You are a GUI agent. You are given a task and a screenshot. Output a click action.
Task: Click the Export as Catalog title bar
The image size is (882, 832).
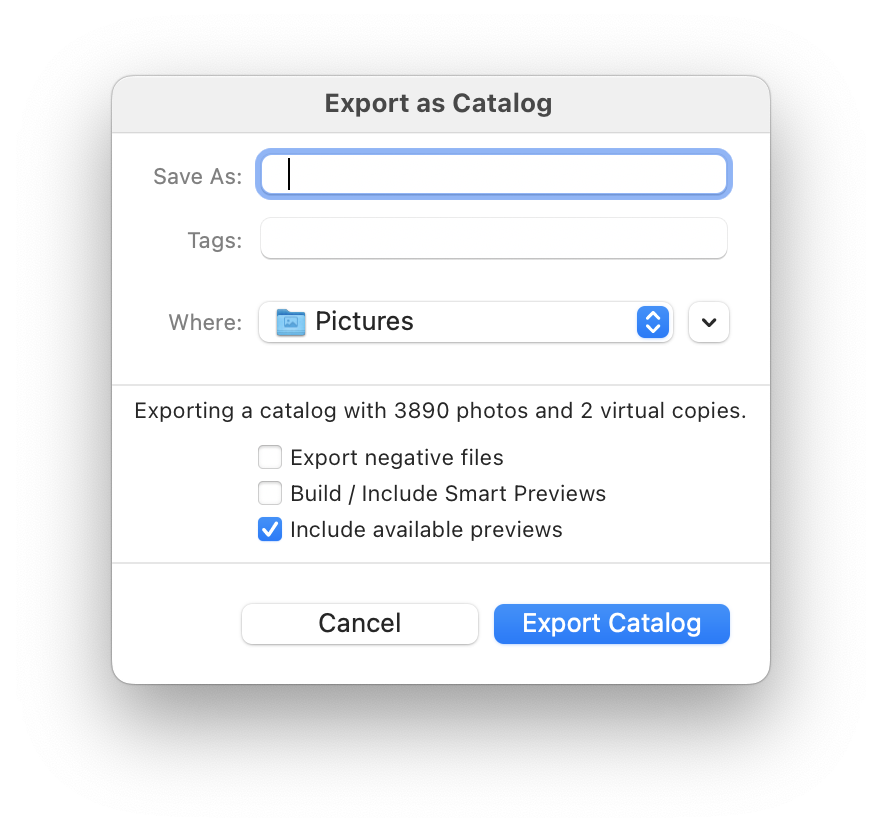[x=441, y=104]
